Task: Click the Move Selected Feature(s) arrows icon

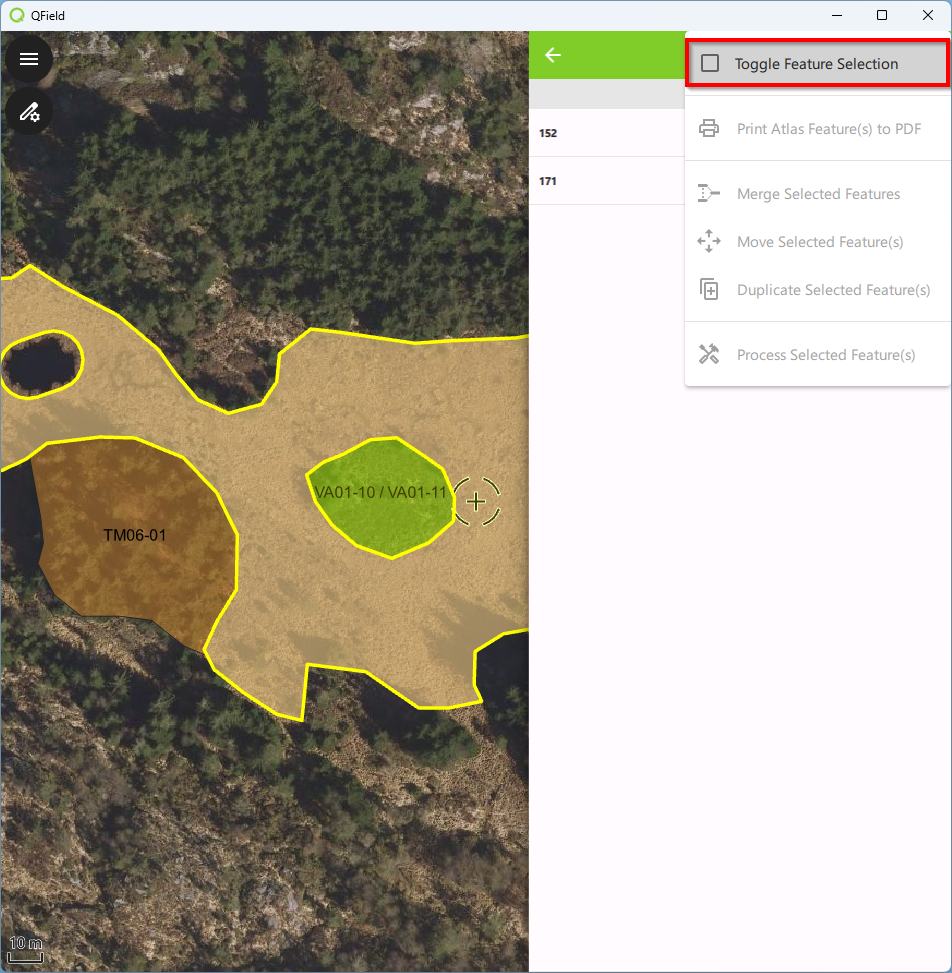Action: pos(709,242)
